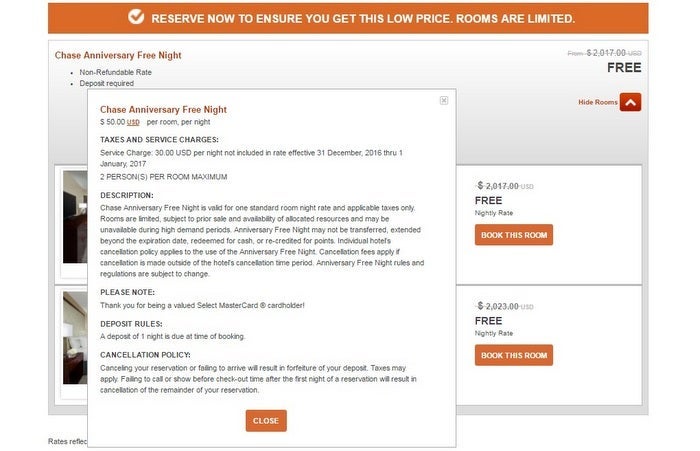This screenshot has height=451, width=700.
Task: Select the Cancellation Policy heading
Action: coord(146,354)
